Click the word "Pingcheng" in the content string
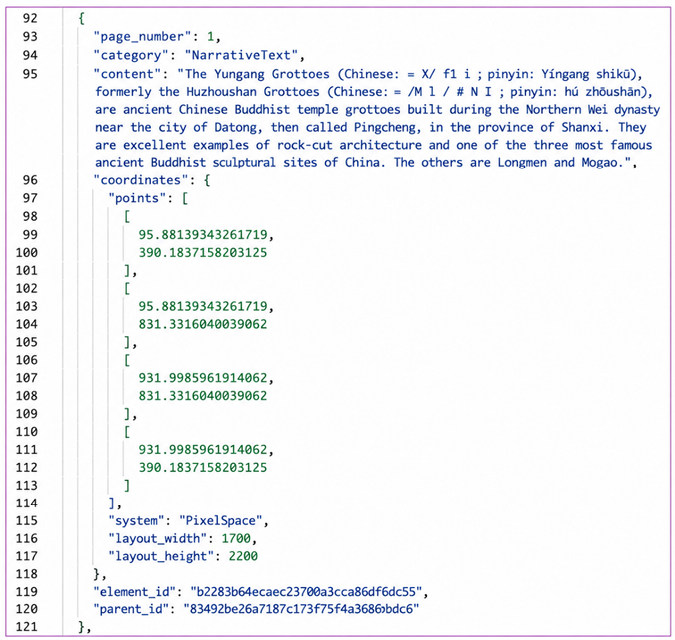The image size is (675, 640). (385, 127)
